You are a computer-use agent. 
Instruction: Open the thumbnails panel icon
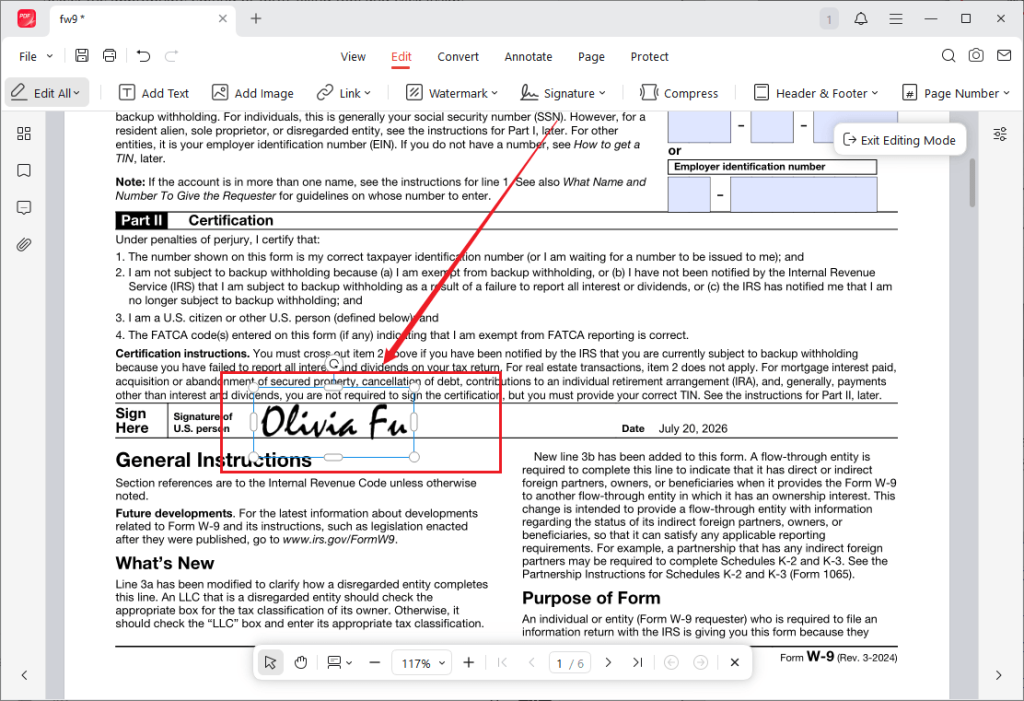point(24,134)
